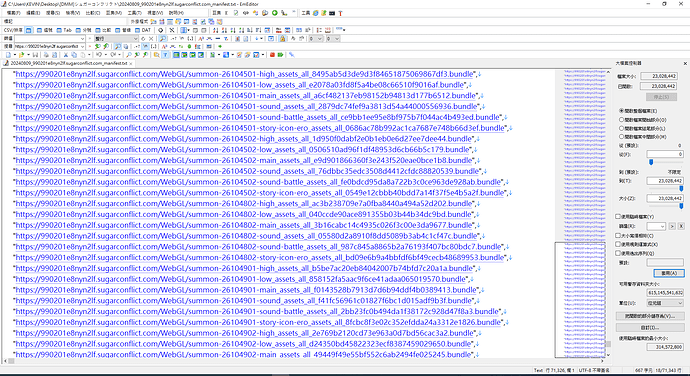Adjust the Size (大小) slider thumb

(681, 206)
